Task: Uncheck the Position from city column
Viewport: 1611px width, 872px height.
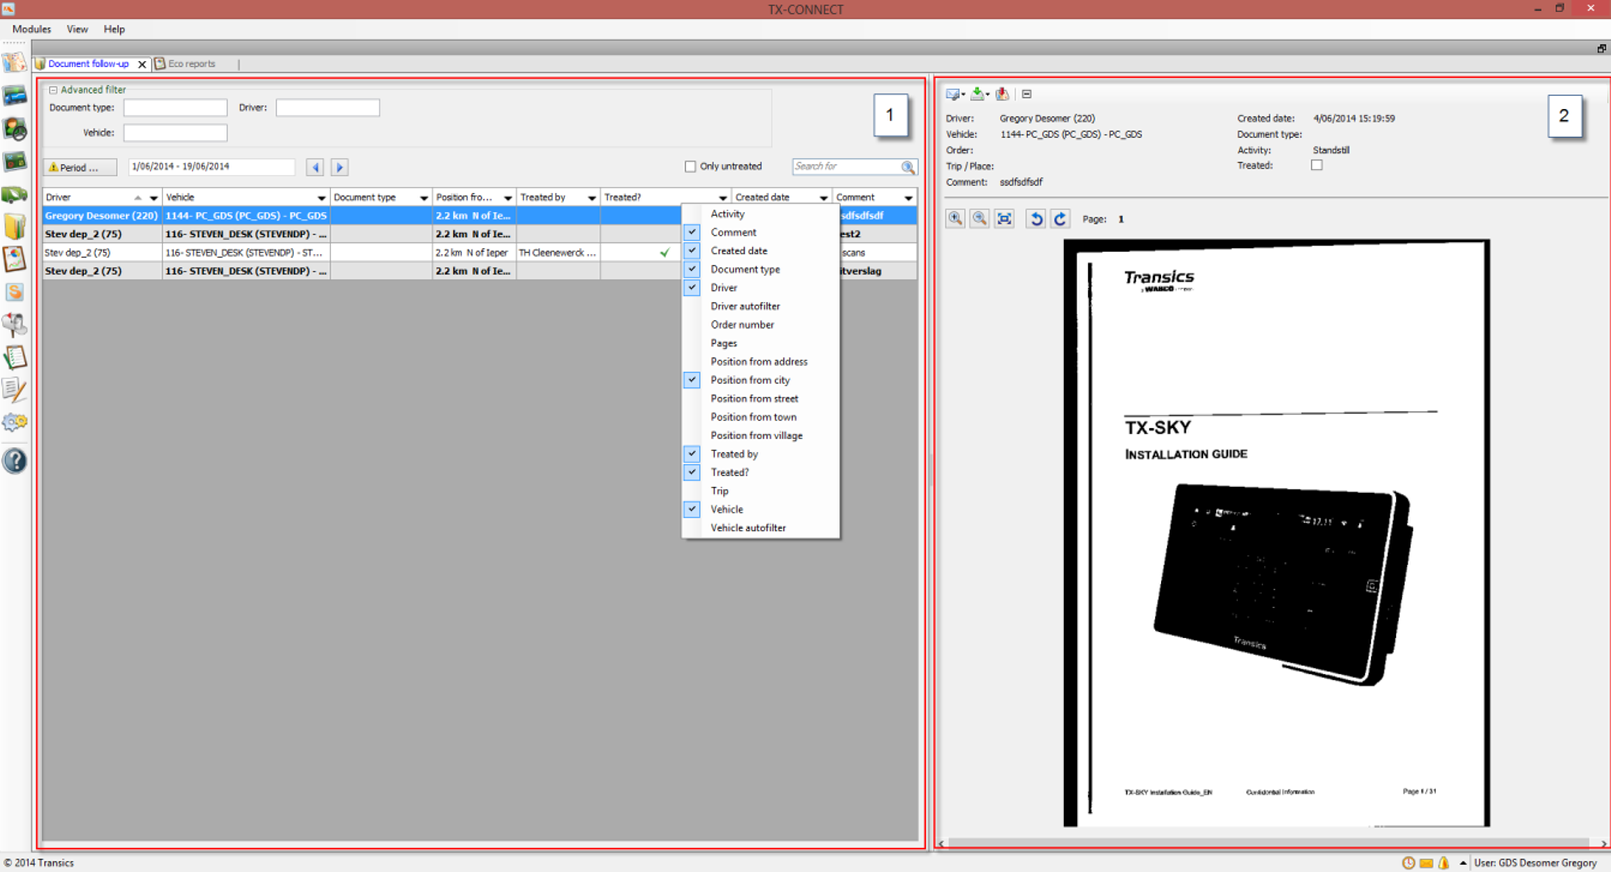Action: (x=692, y=380)
